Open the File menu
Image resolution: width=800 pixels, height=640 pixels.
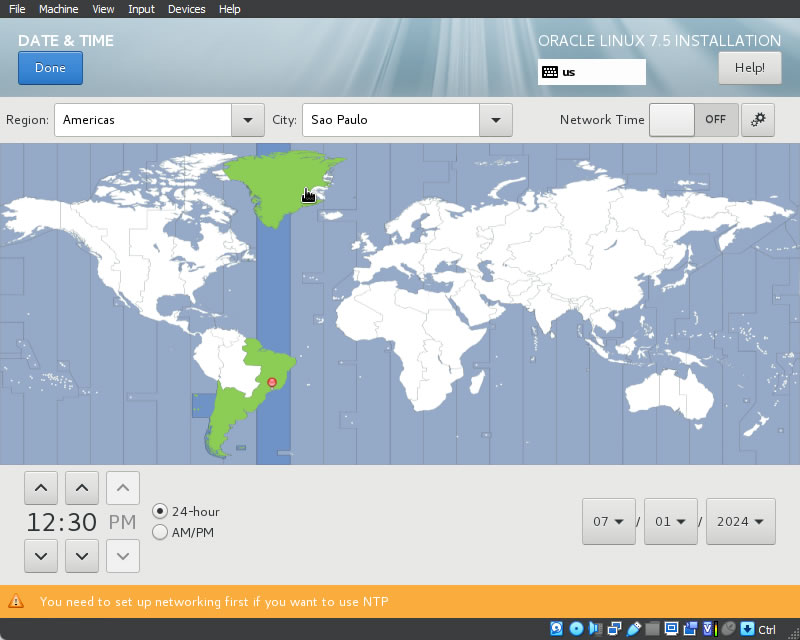(17, 9)
